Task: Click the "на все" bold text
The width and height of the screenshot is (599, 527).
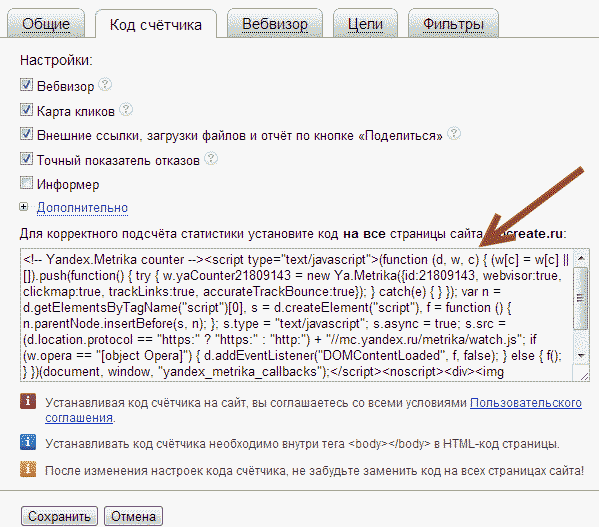Action: coord(364,233)
